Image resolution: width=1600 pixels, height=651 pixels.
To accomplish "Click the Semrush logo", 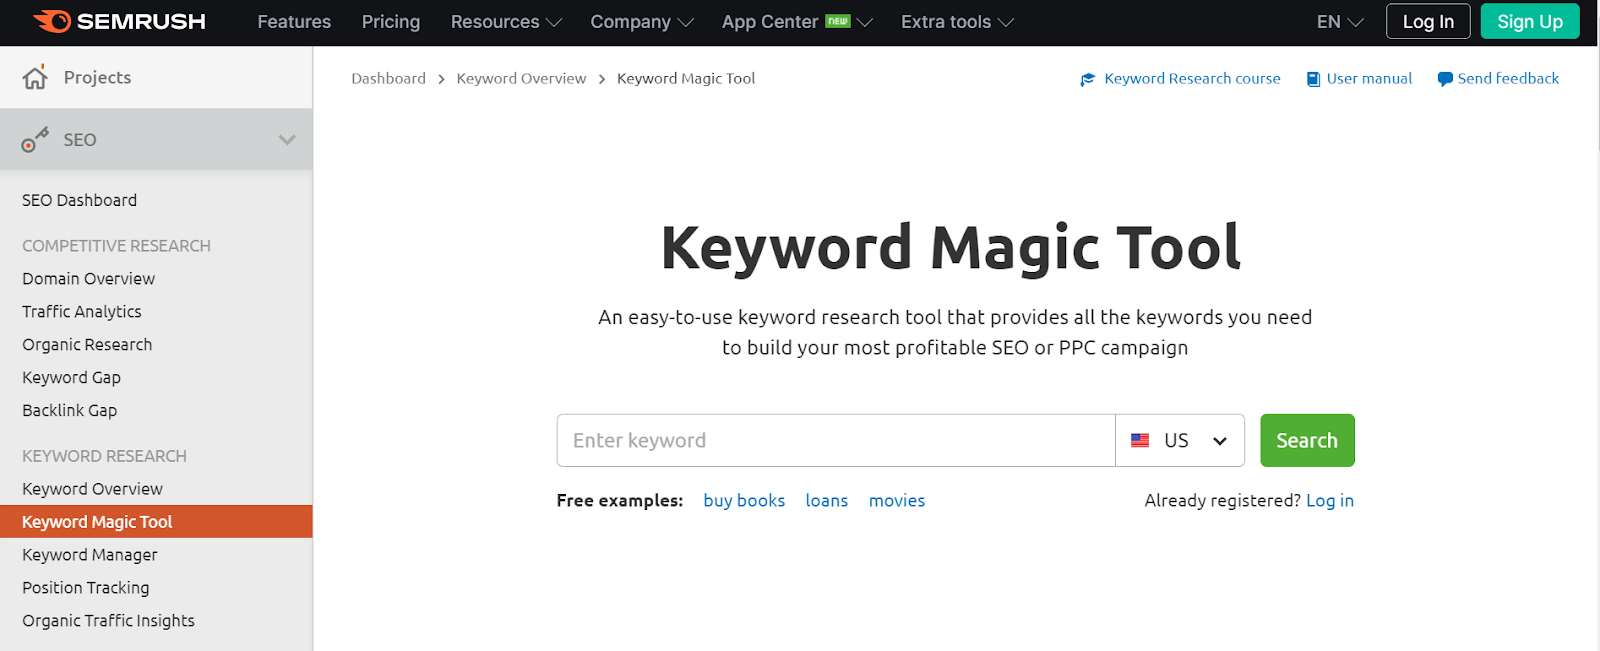I will click(119, 21).
